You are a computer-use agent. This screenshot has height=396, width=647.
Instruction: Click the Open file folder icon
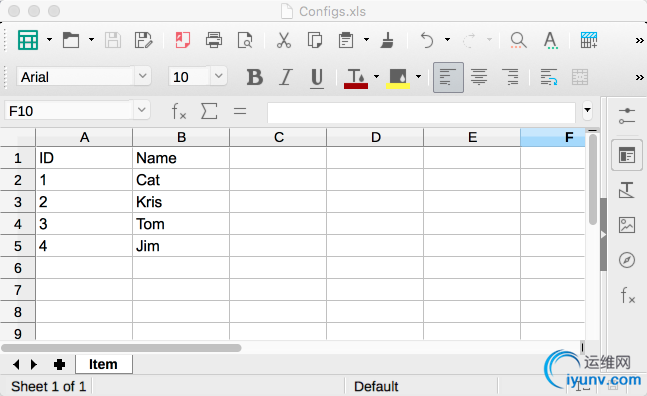(71, 40)
